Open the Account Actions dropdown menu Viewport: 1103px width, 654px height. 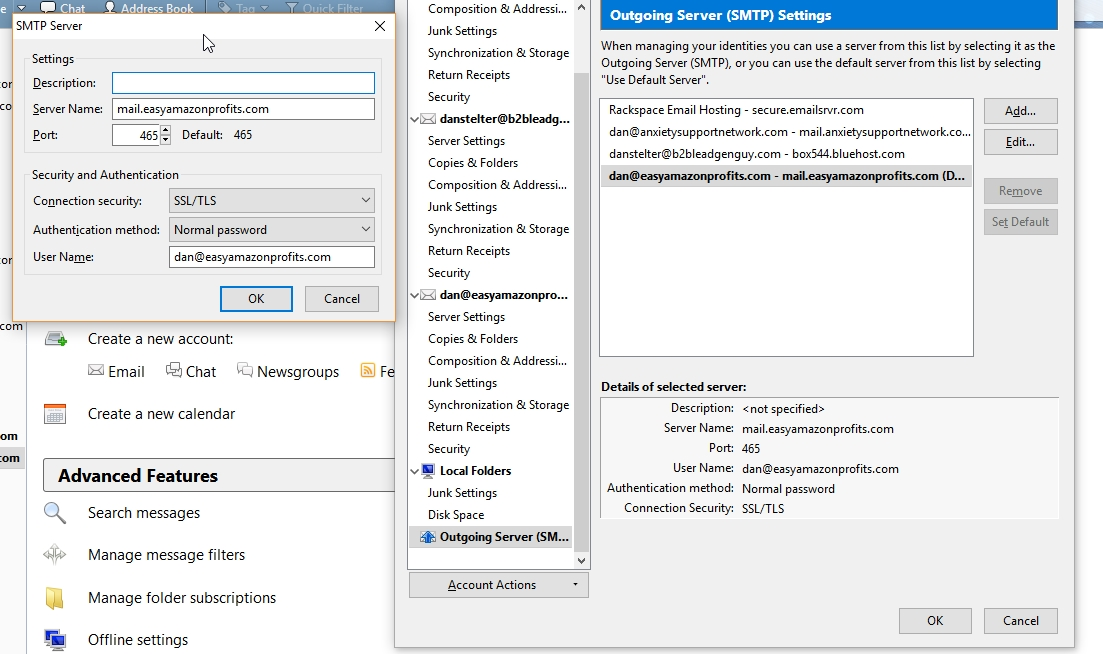[498, 585]
